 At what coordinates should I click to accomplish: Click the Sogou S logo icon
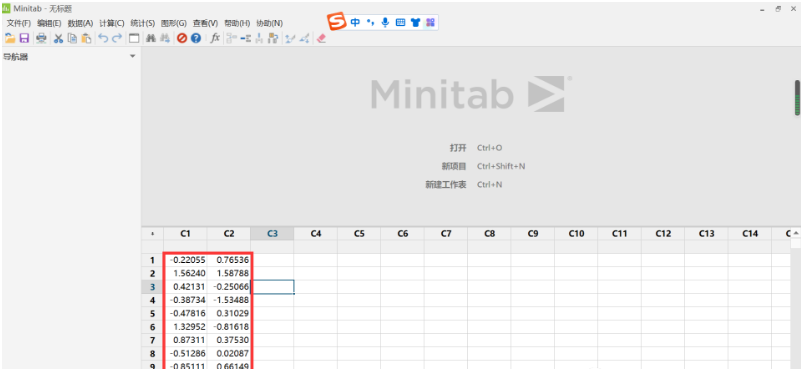(337, 22)
